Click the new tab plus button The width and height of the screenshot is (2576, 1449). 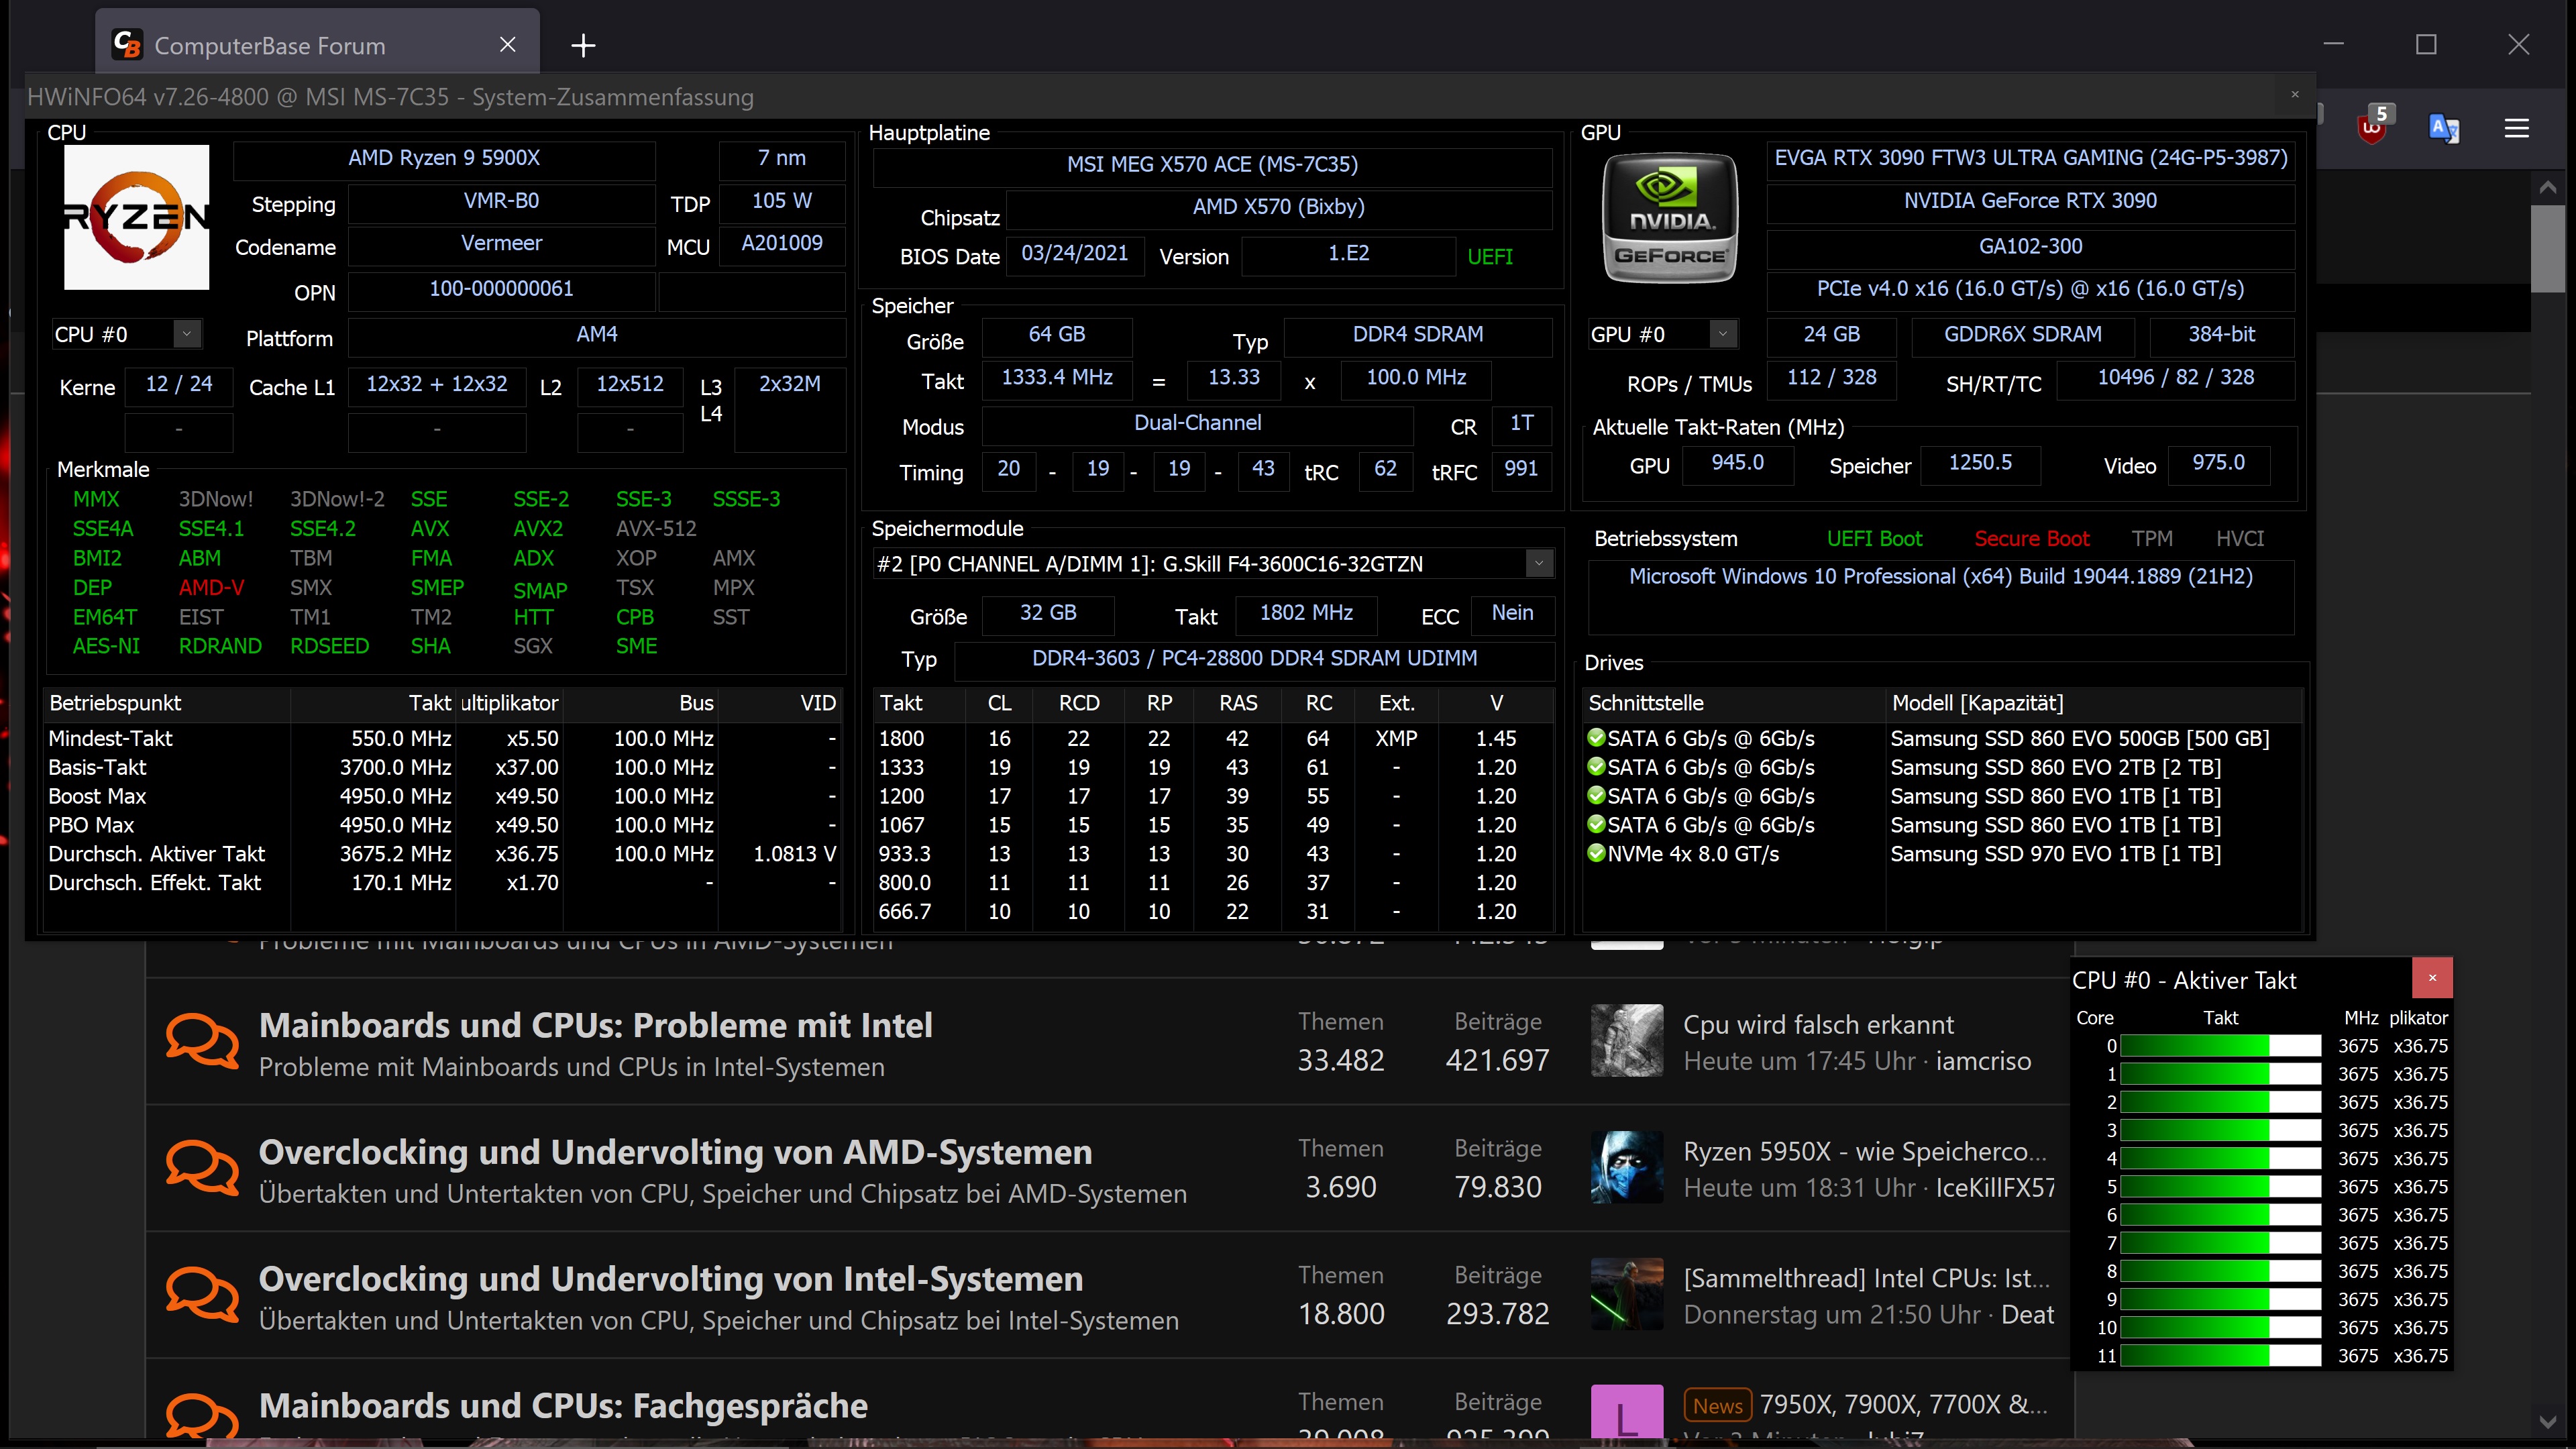pos(583,45)
